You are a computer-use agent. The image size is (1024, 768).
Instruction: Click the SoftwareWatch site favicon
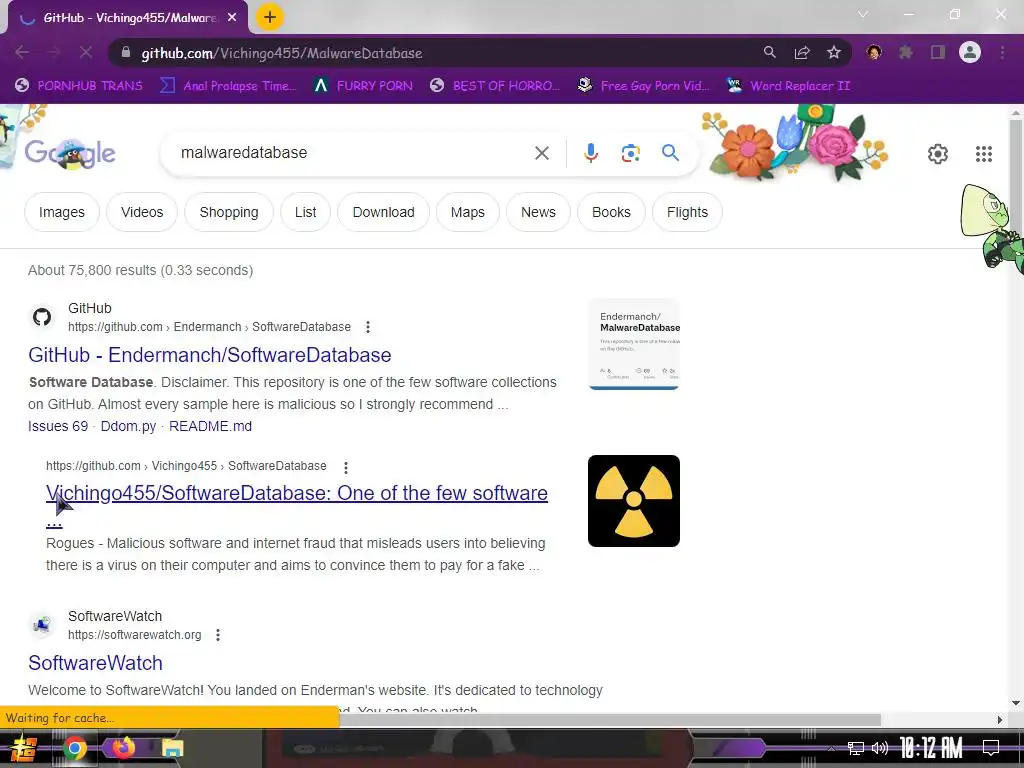click(42, 625)
